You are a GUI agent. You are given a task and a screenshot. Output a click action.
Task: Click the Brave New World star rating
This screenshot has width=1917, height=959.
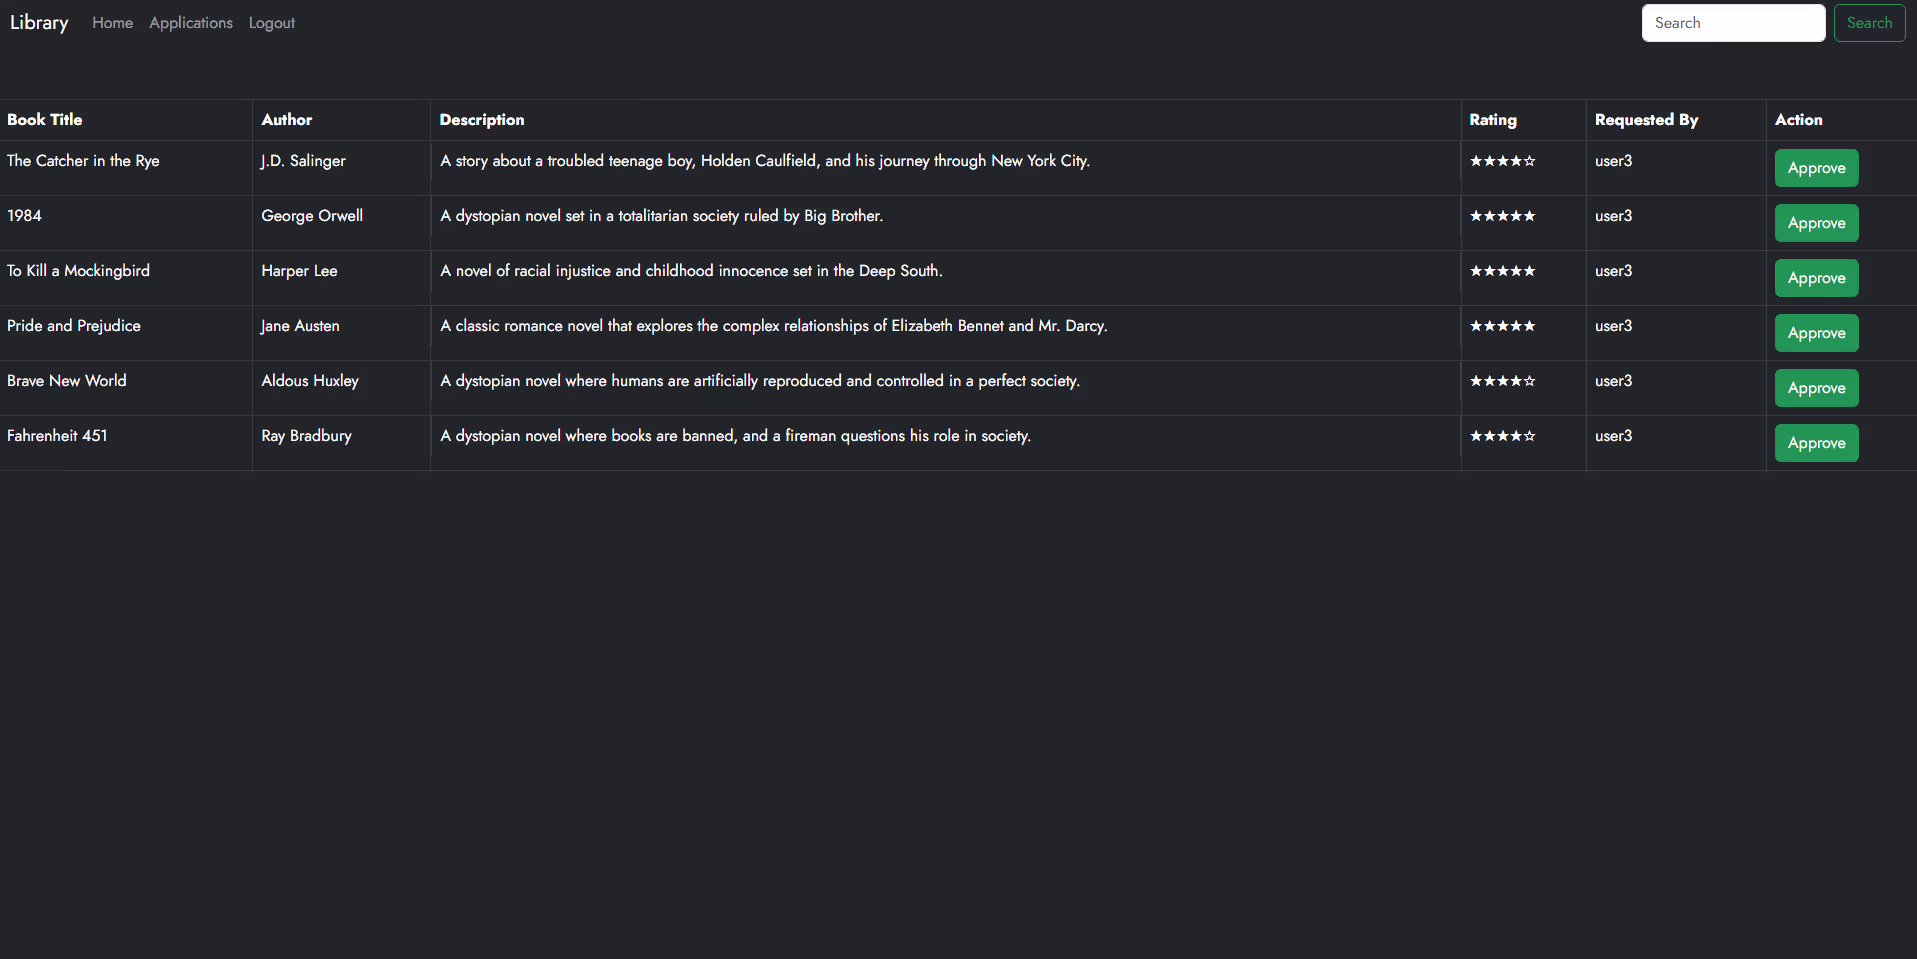tap(1502, 381)
